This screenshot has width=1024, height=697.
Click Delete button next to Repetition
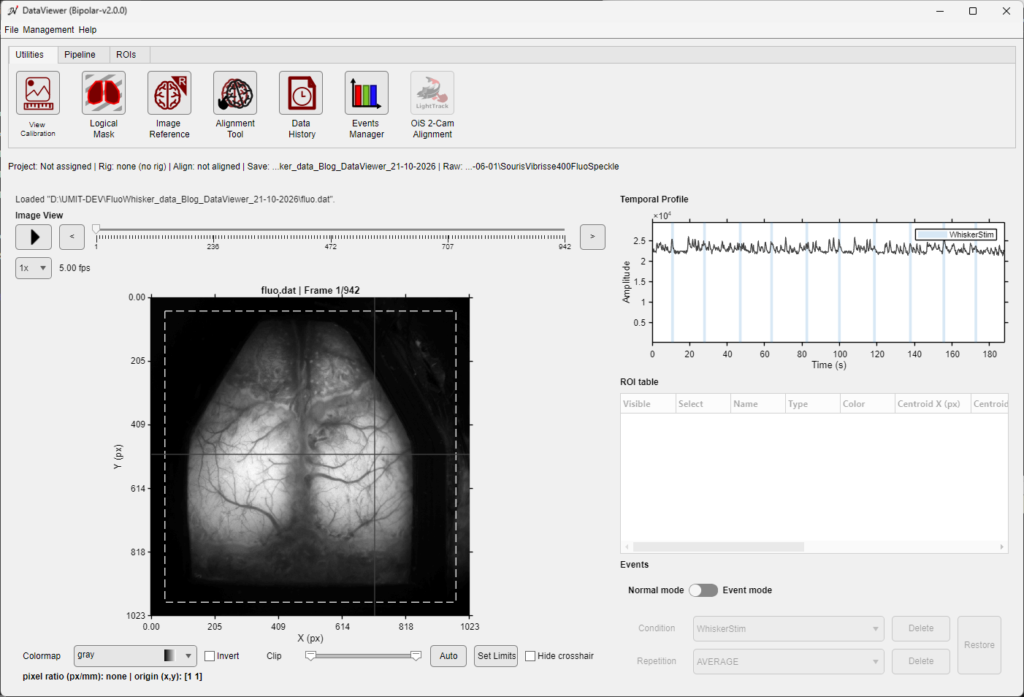[921, 661]
